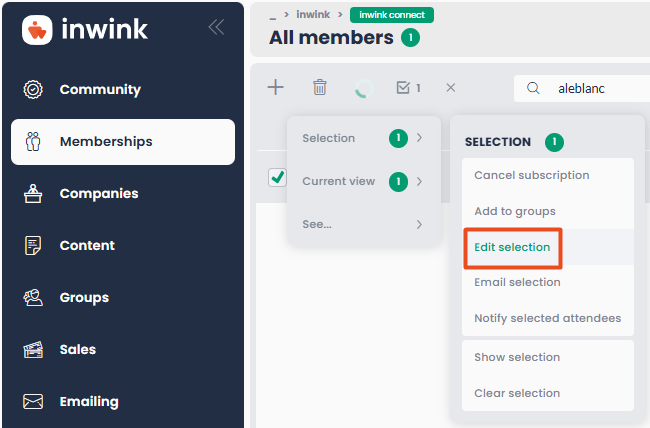The height and width of the screenshot is (428, 650).
Task: Click the inwink breadcrumb link
Action: (x=313, y=15)
